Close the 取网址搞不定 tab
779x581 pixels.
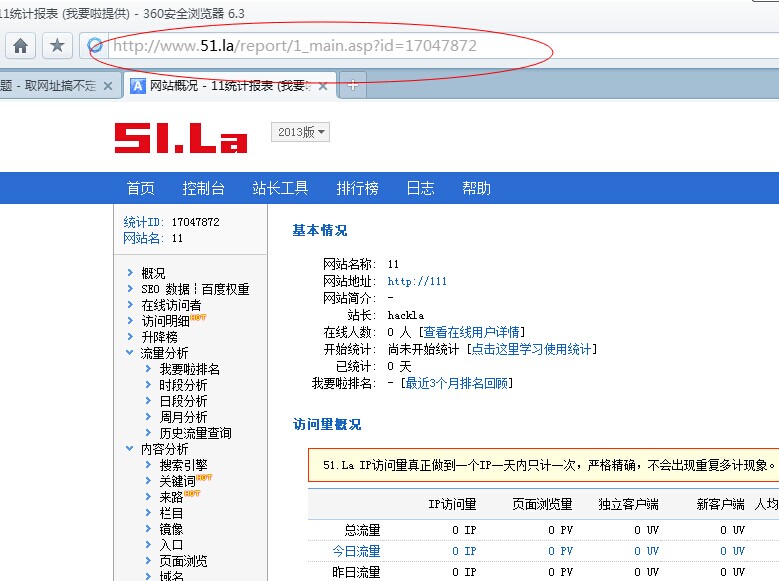point(108,86)
